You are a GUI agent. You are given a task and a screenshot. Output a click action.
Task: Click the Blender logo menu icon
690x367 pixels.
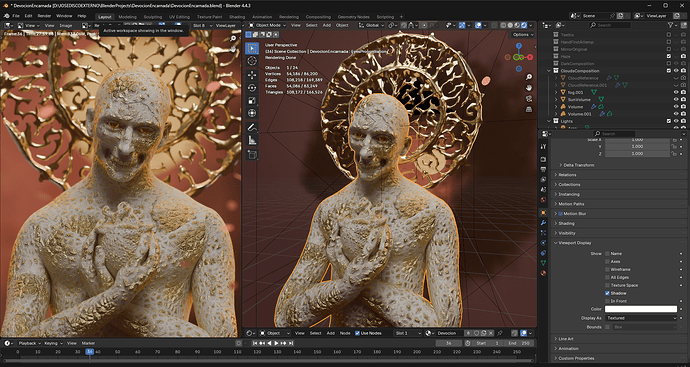tap(6, 16)
